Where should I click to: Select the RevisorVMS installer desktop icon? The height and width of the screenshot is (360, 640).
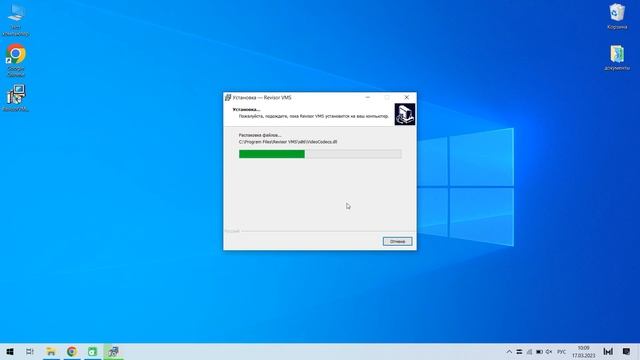point(16,98)
